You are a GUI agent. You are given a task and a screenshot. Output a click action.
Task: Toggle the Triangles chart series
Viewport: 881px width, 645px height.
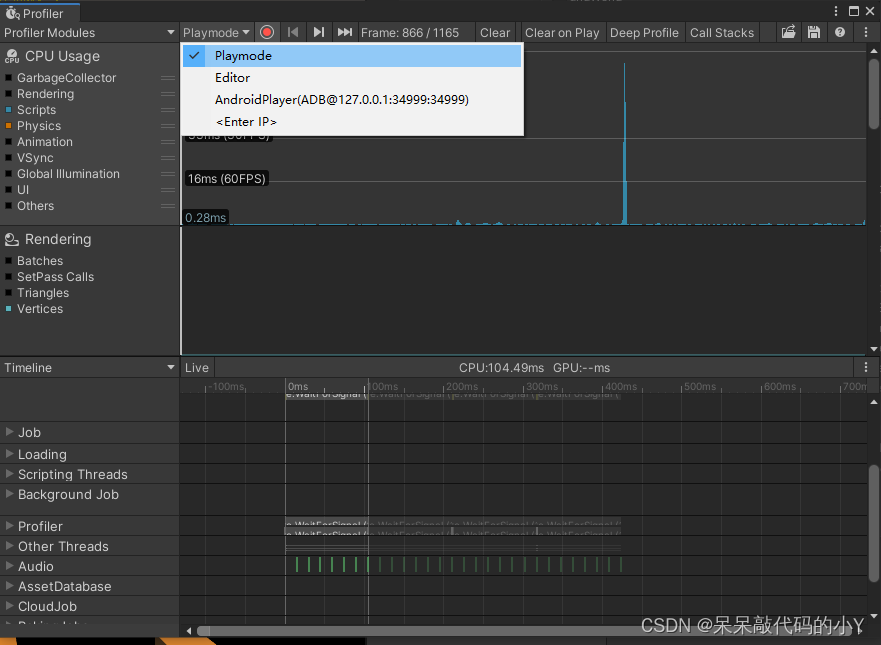click(x=8, y=293)
